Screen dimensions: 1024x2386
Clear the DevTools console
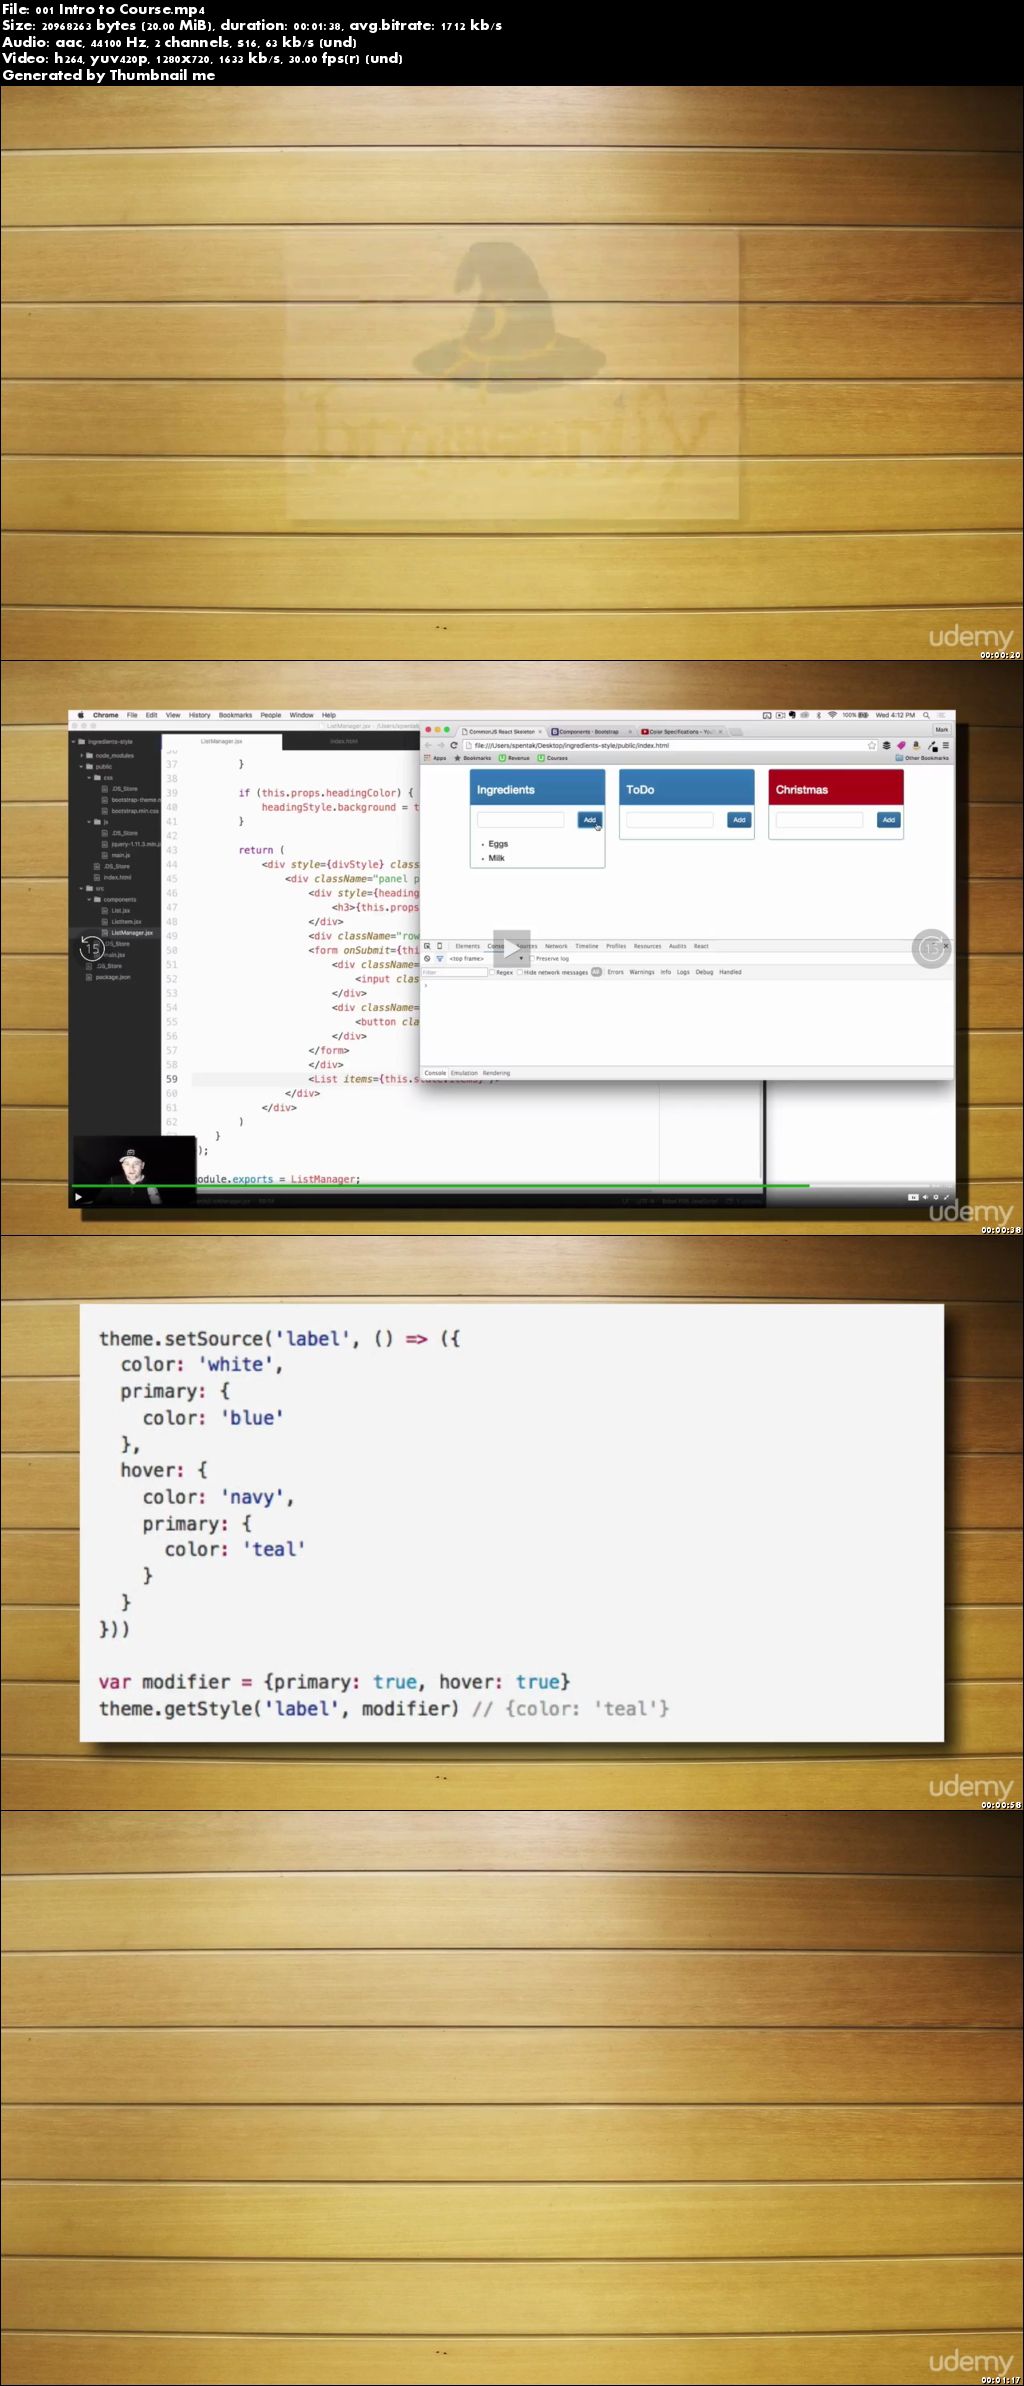pos(427,958)
